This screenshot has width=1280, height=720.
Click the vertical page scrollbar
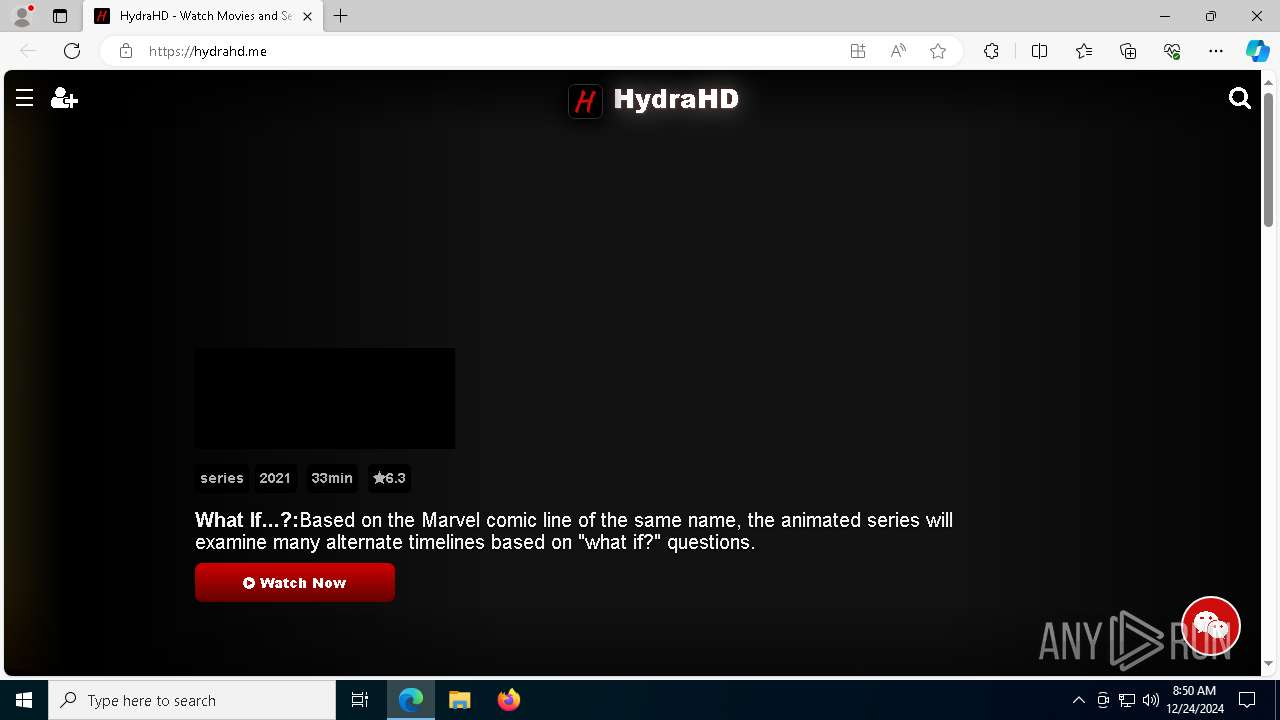click(1268, 160)
